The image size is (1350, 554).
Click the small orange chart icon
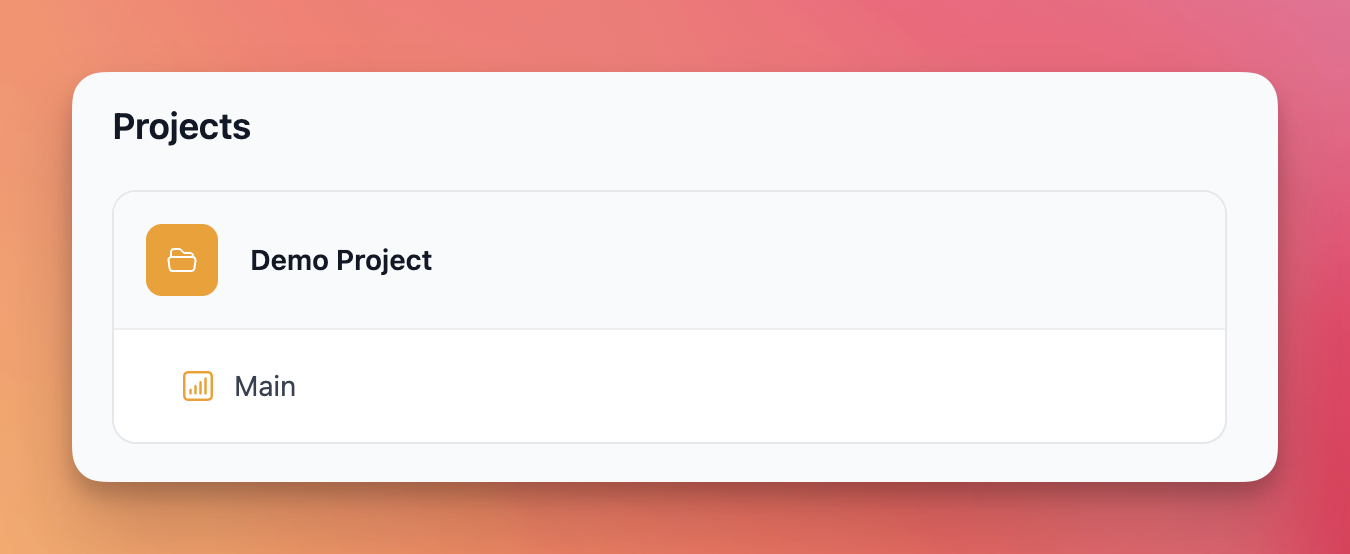click(x=198, y=386)
